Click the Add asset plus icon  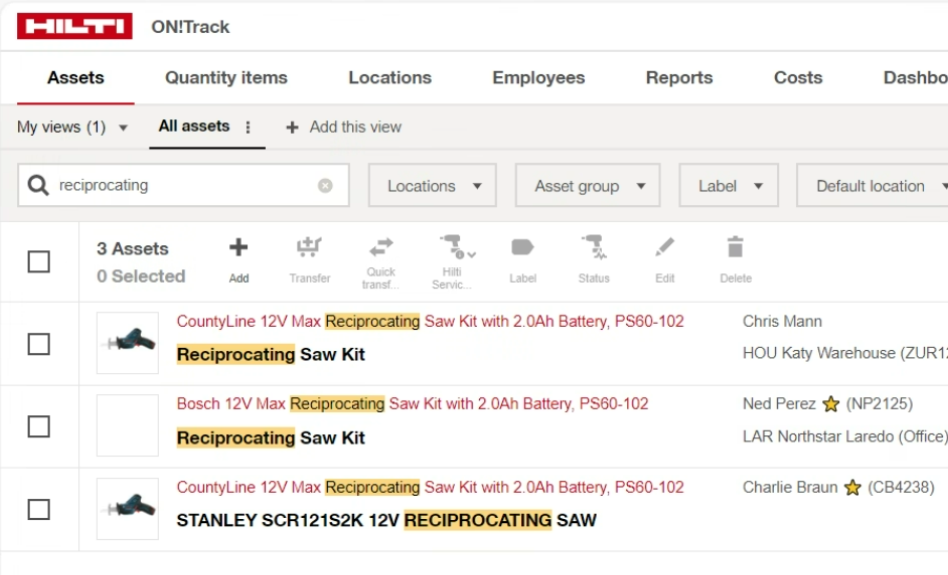tap(238, 248)
